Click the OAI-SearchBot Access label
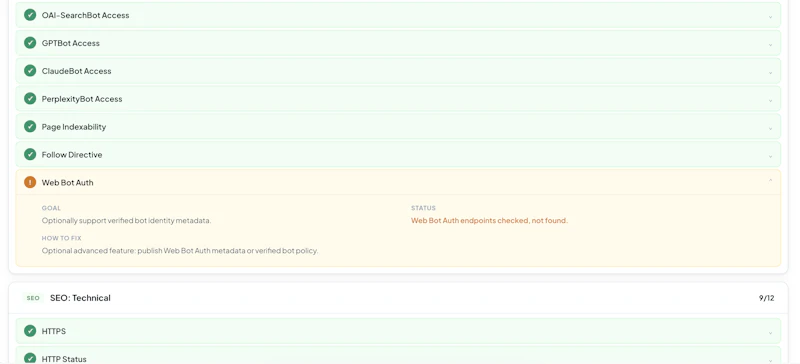This screenshot has width=800, height=364. [x=86, y=15]
